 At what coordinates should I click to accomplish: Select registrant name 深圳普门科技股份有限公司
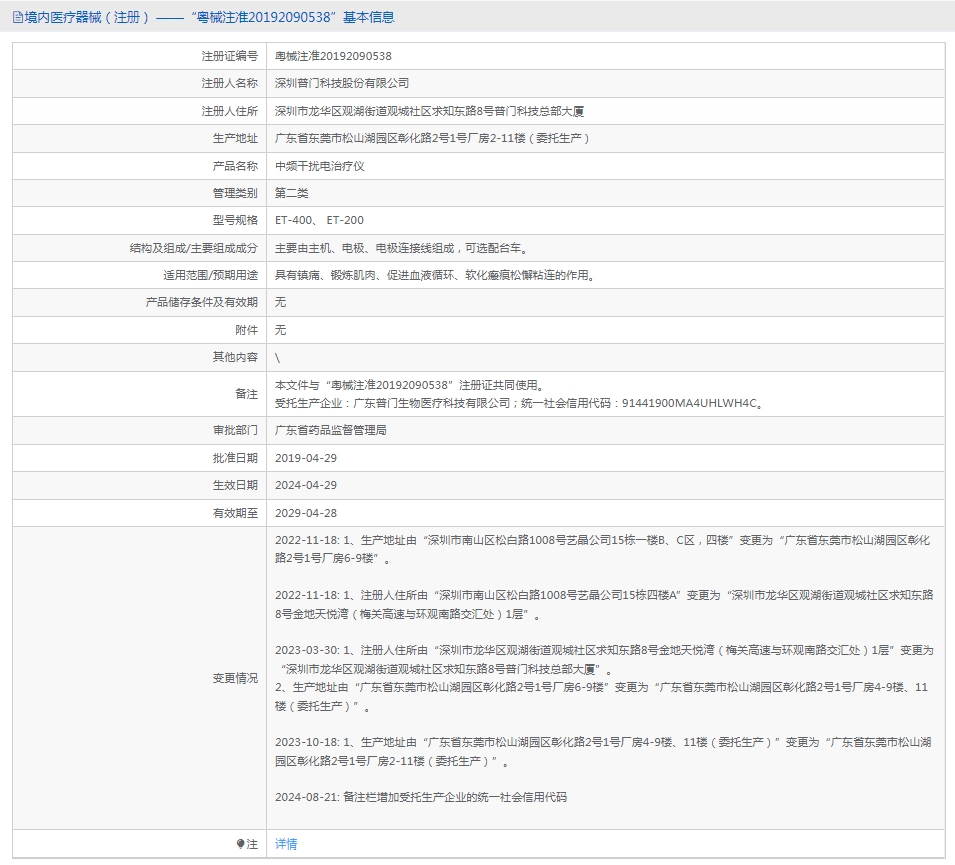[342, 83]
